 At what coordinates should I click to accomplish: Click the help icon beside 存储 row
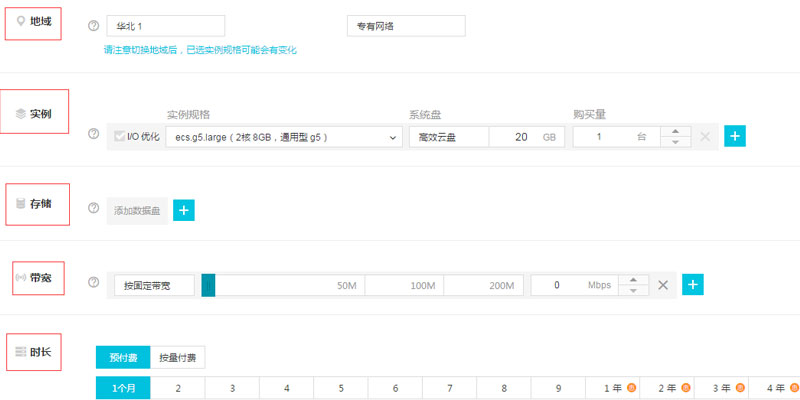click(93, 208)
